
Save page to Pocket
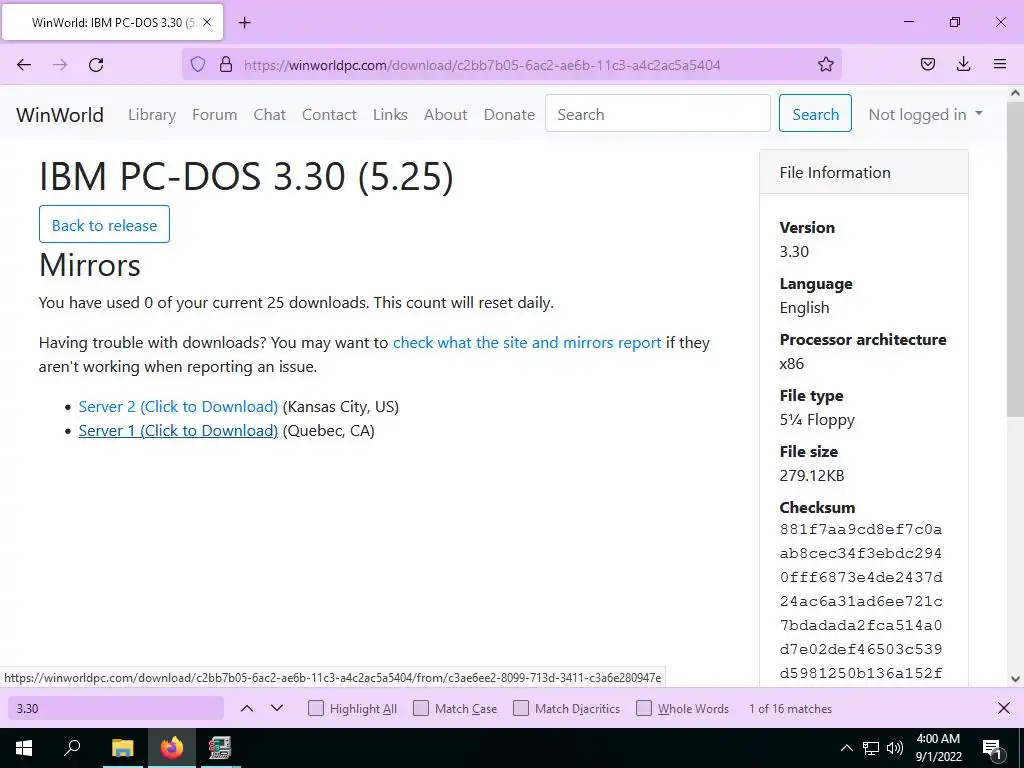927,65
